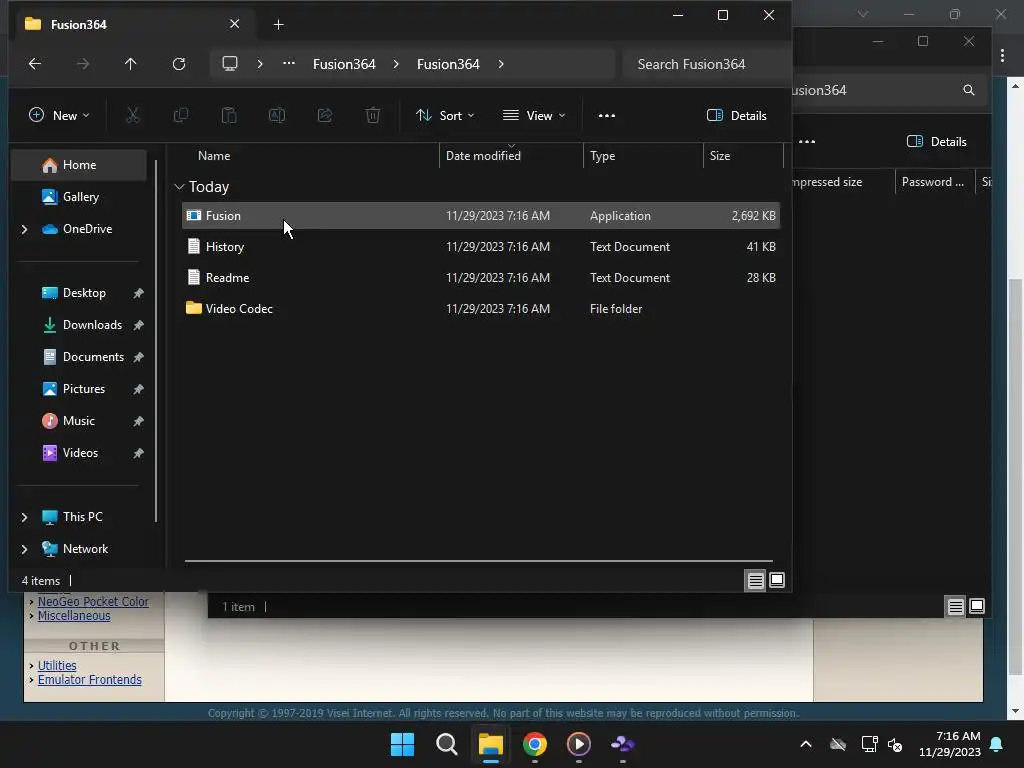Switch to details list view icon
This screenshot has width=1024, height=768.
point(756,580)
